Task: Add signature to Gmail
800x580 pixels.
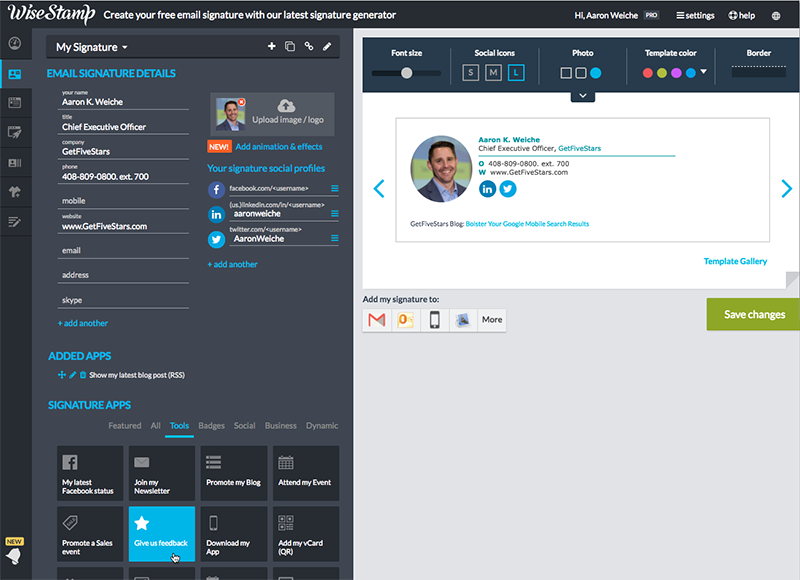Action: coord(377,320)
